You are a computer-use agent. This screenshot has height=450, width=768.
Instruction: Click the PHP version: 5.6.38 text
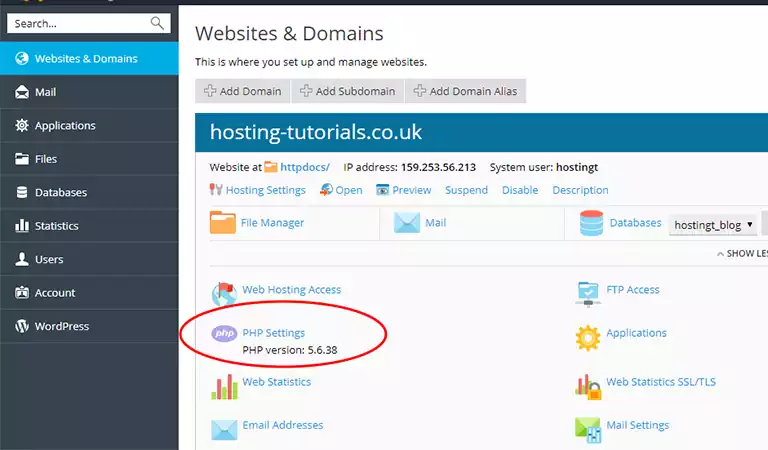(x=289, y=350)
